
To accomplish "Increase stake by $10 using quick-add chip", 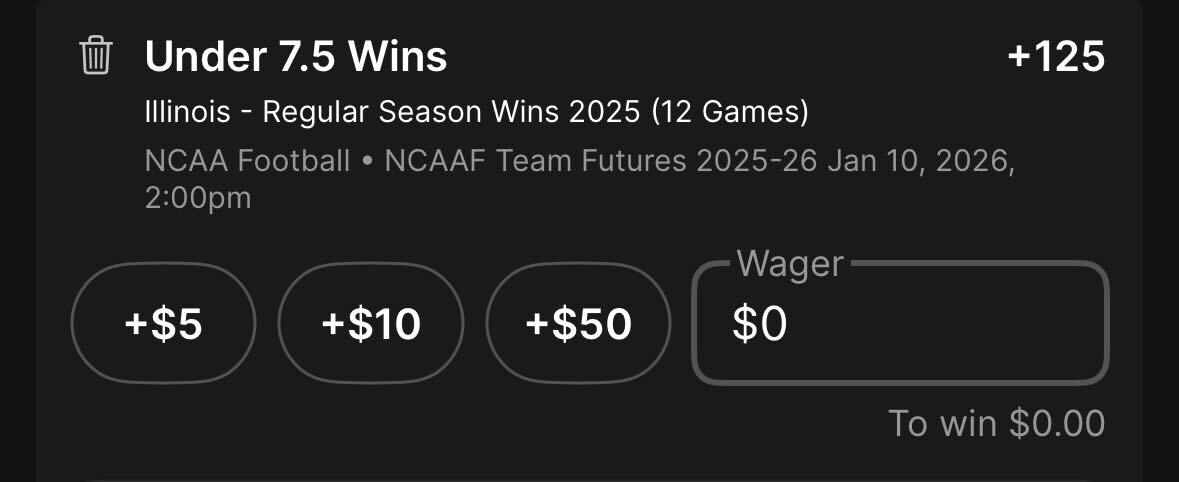I will (371, 323).
